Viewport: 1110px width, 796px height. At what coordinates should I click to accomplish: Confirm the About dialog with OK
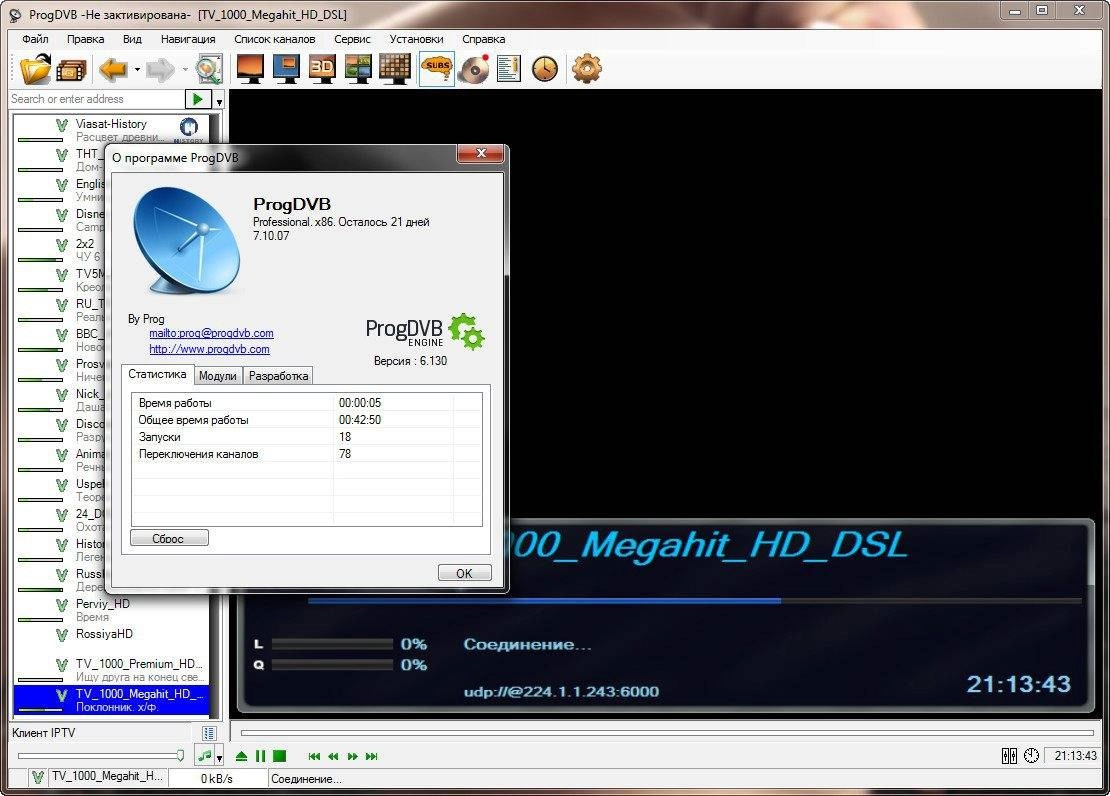[464, 573]
